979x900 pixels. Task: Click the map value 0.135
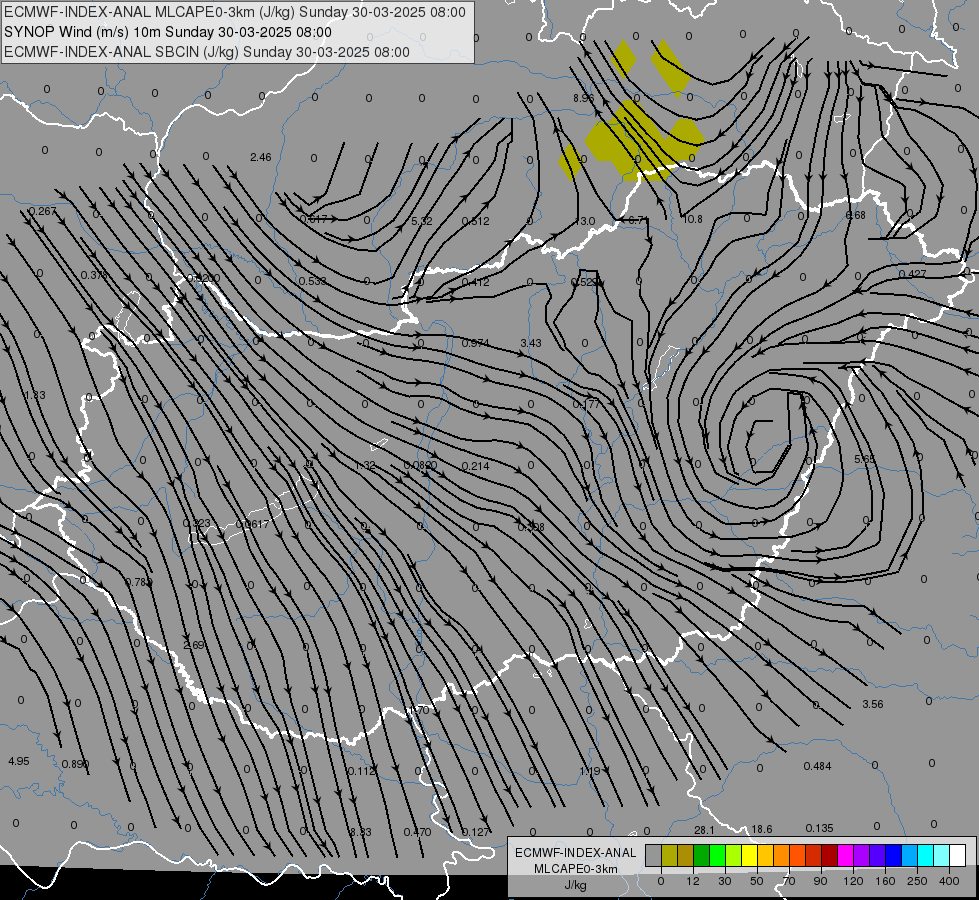pyautogui.click(x=819, y=828)
